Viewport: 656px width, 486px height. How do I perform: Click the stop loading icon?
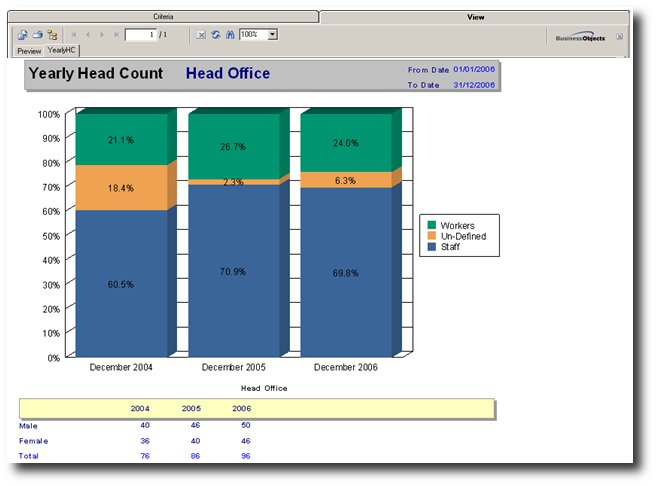click(201, 35)
